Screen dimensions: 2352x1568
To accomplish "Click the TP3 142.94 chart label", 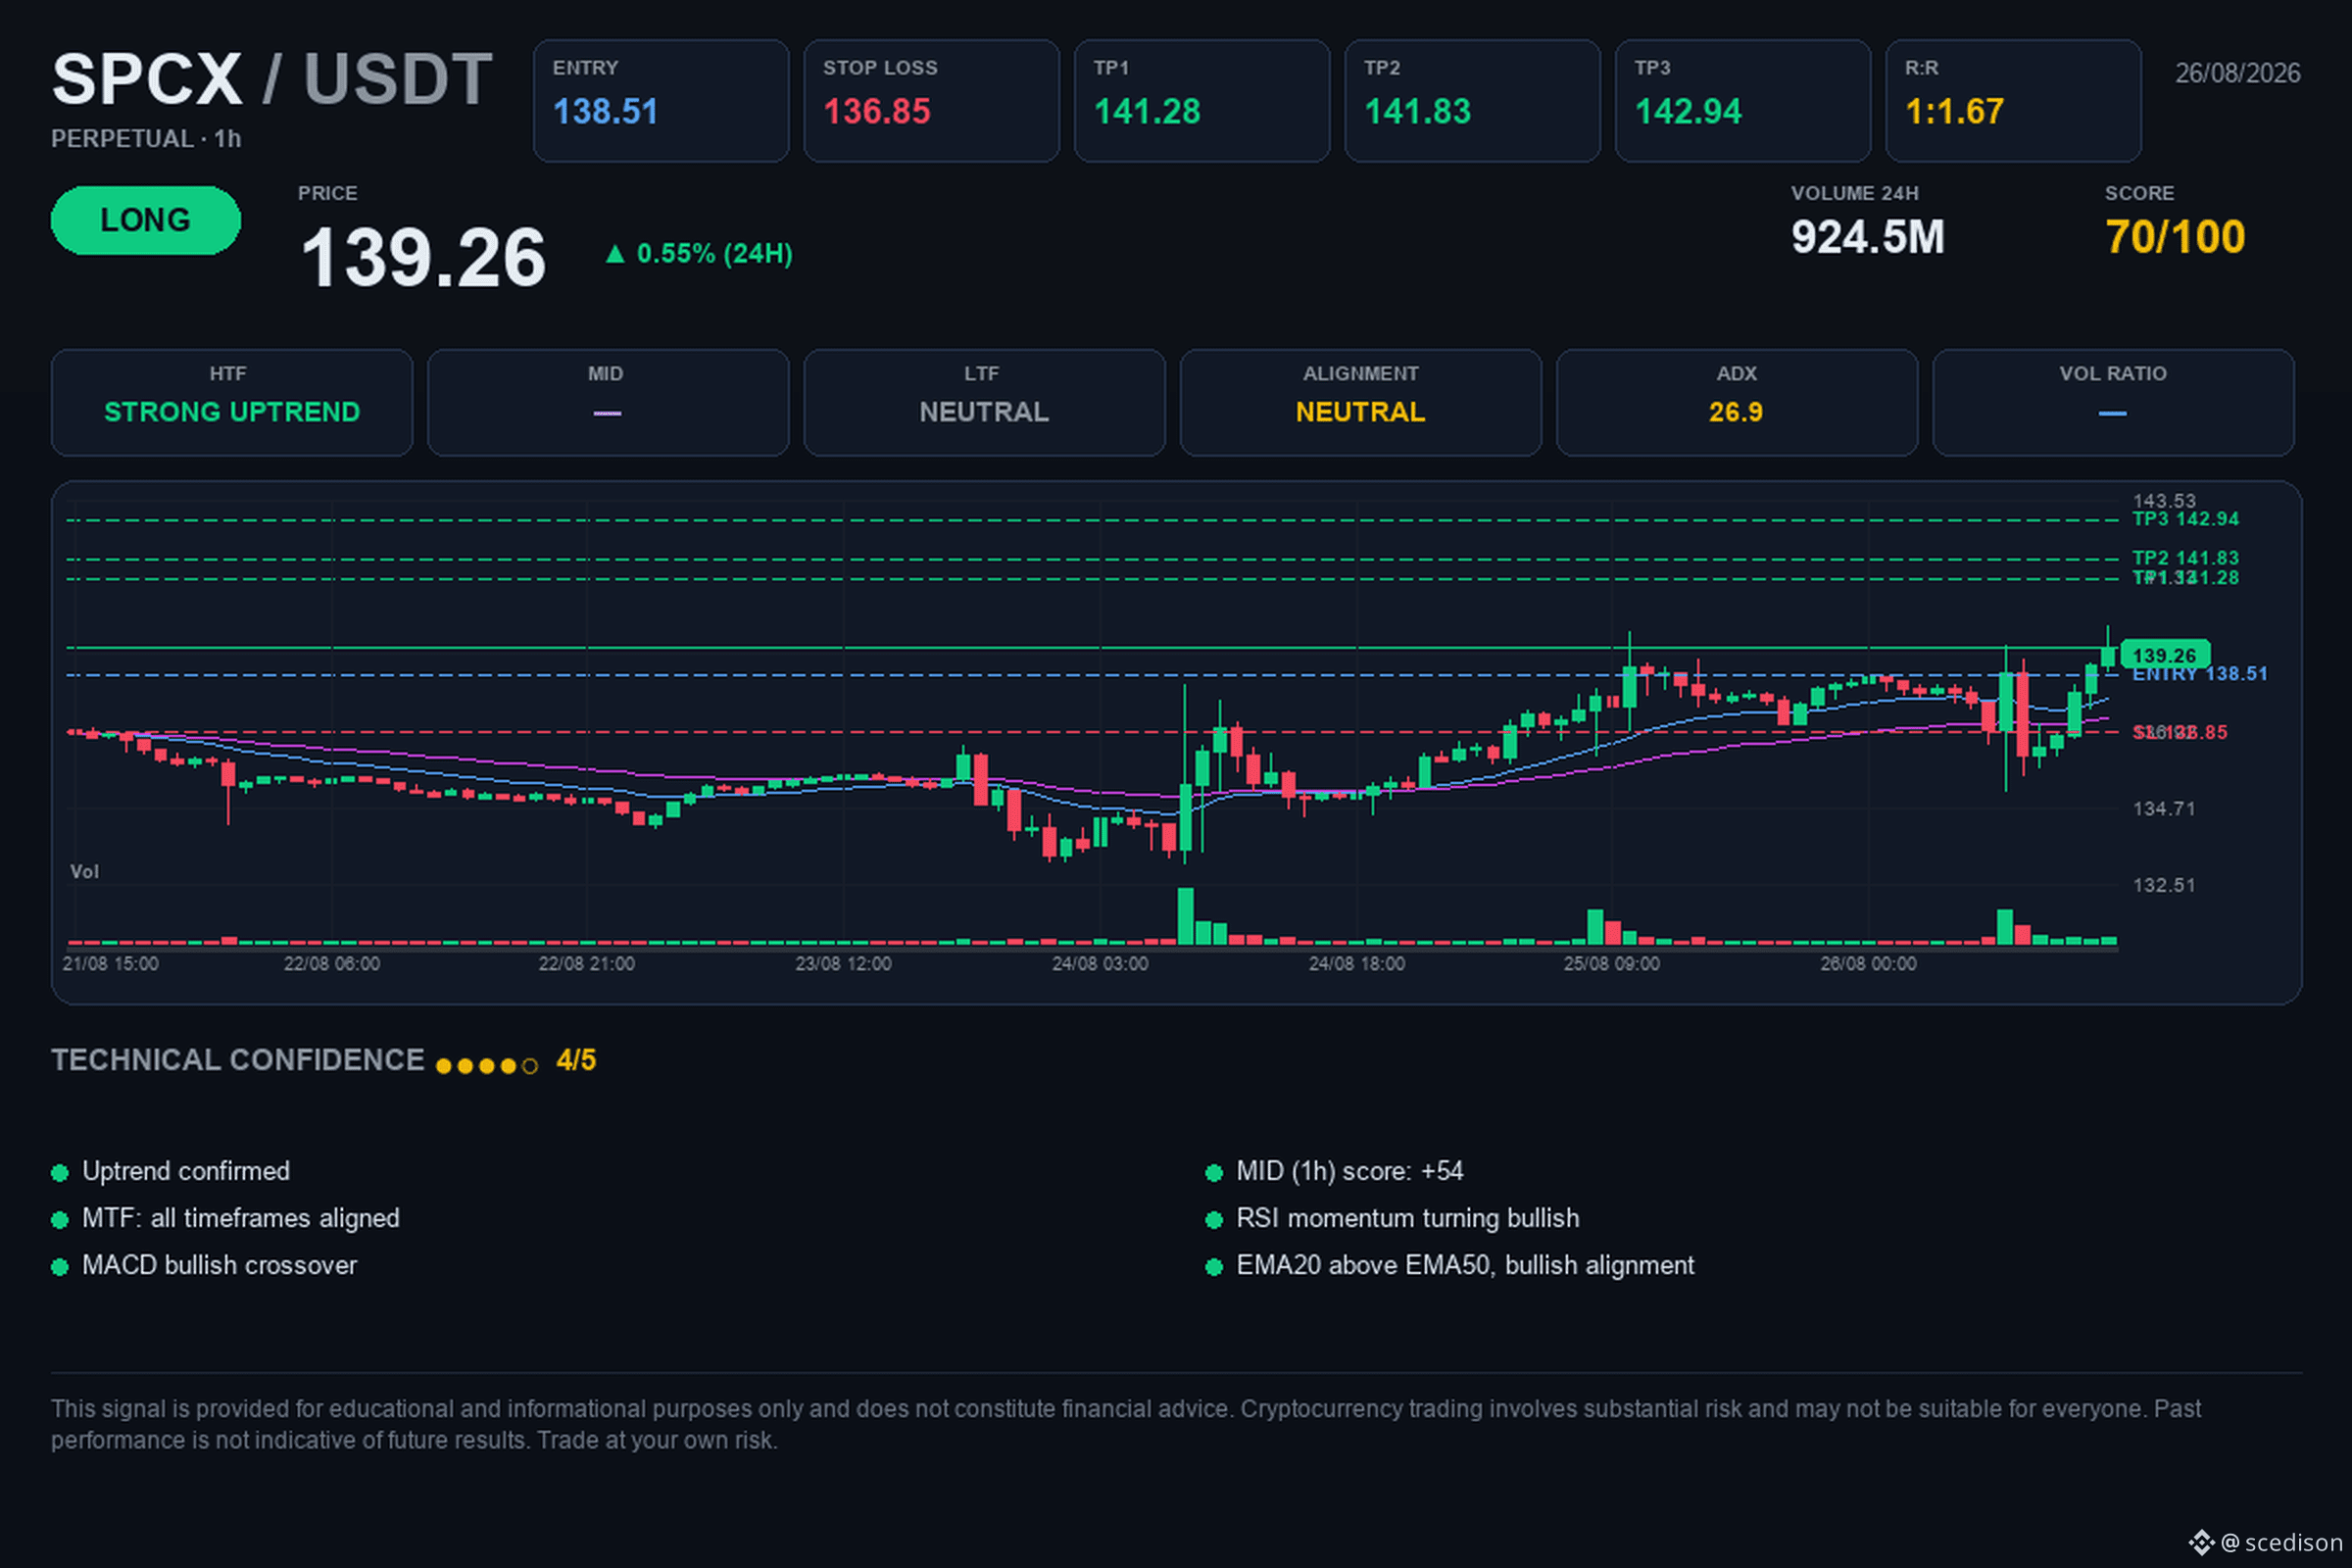I will point(2185,519).
